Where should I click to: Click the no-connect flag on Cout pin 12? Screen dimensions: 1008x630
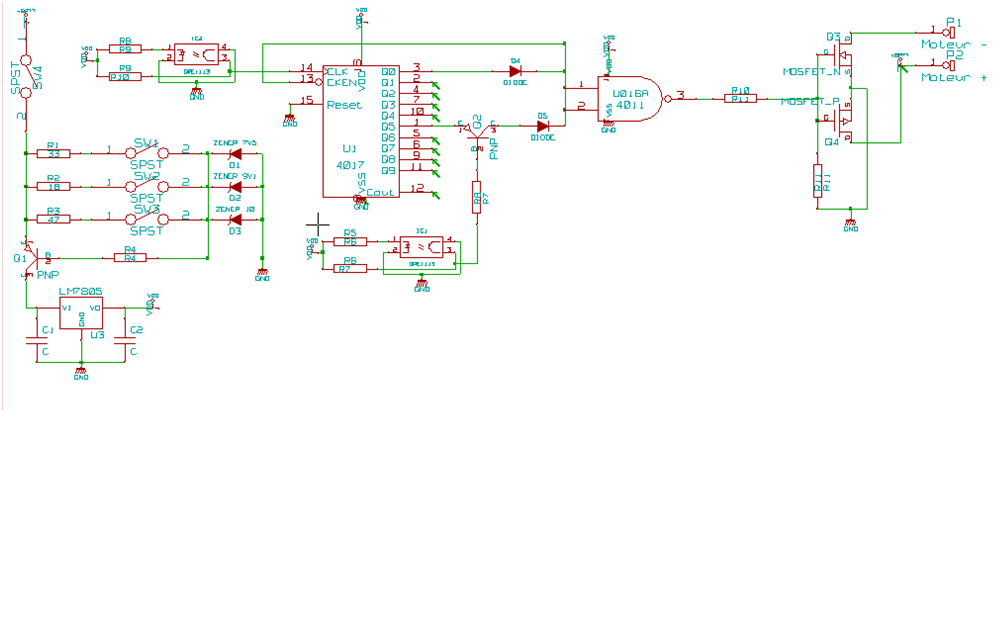tap(436, 195)
